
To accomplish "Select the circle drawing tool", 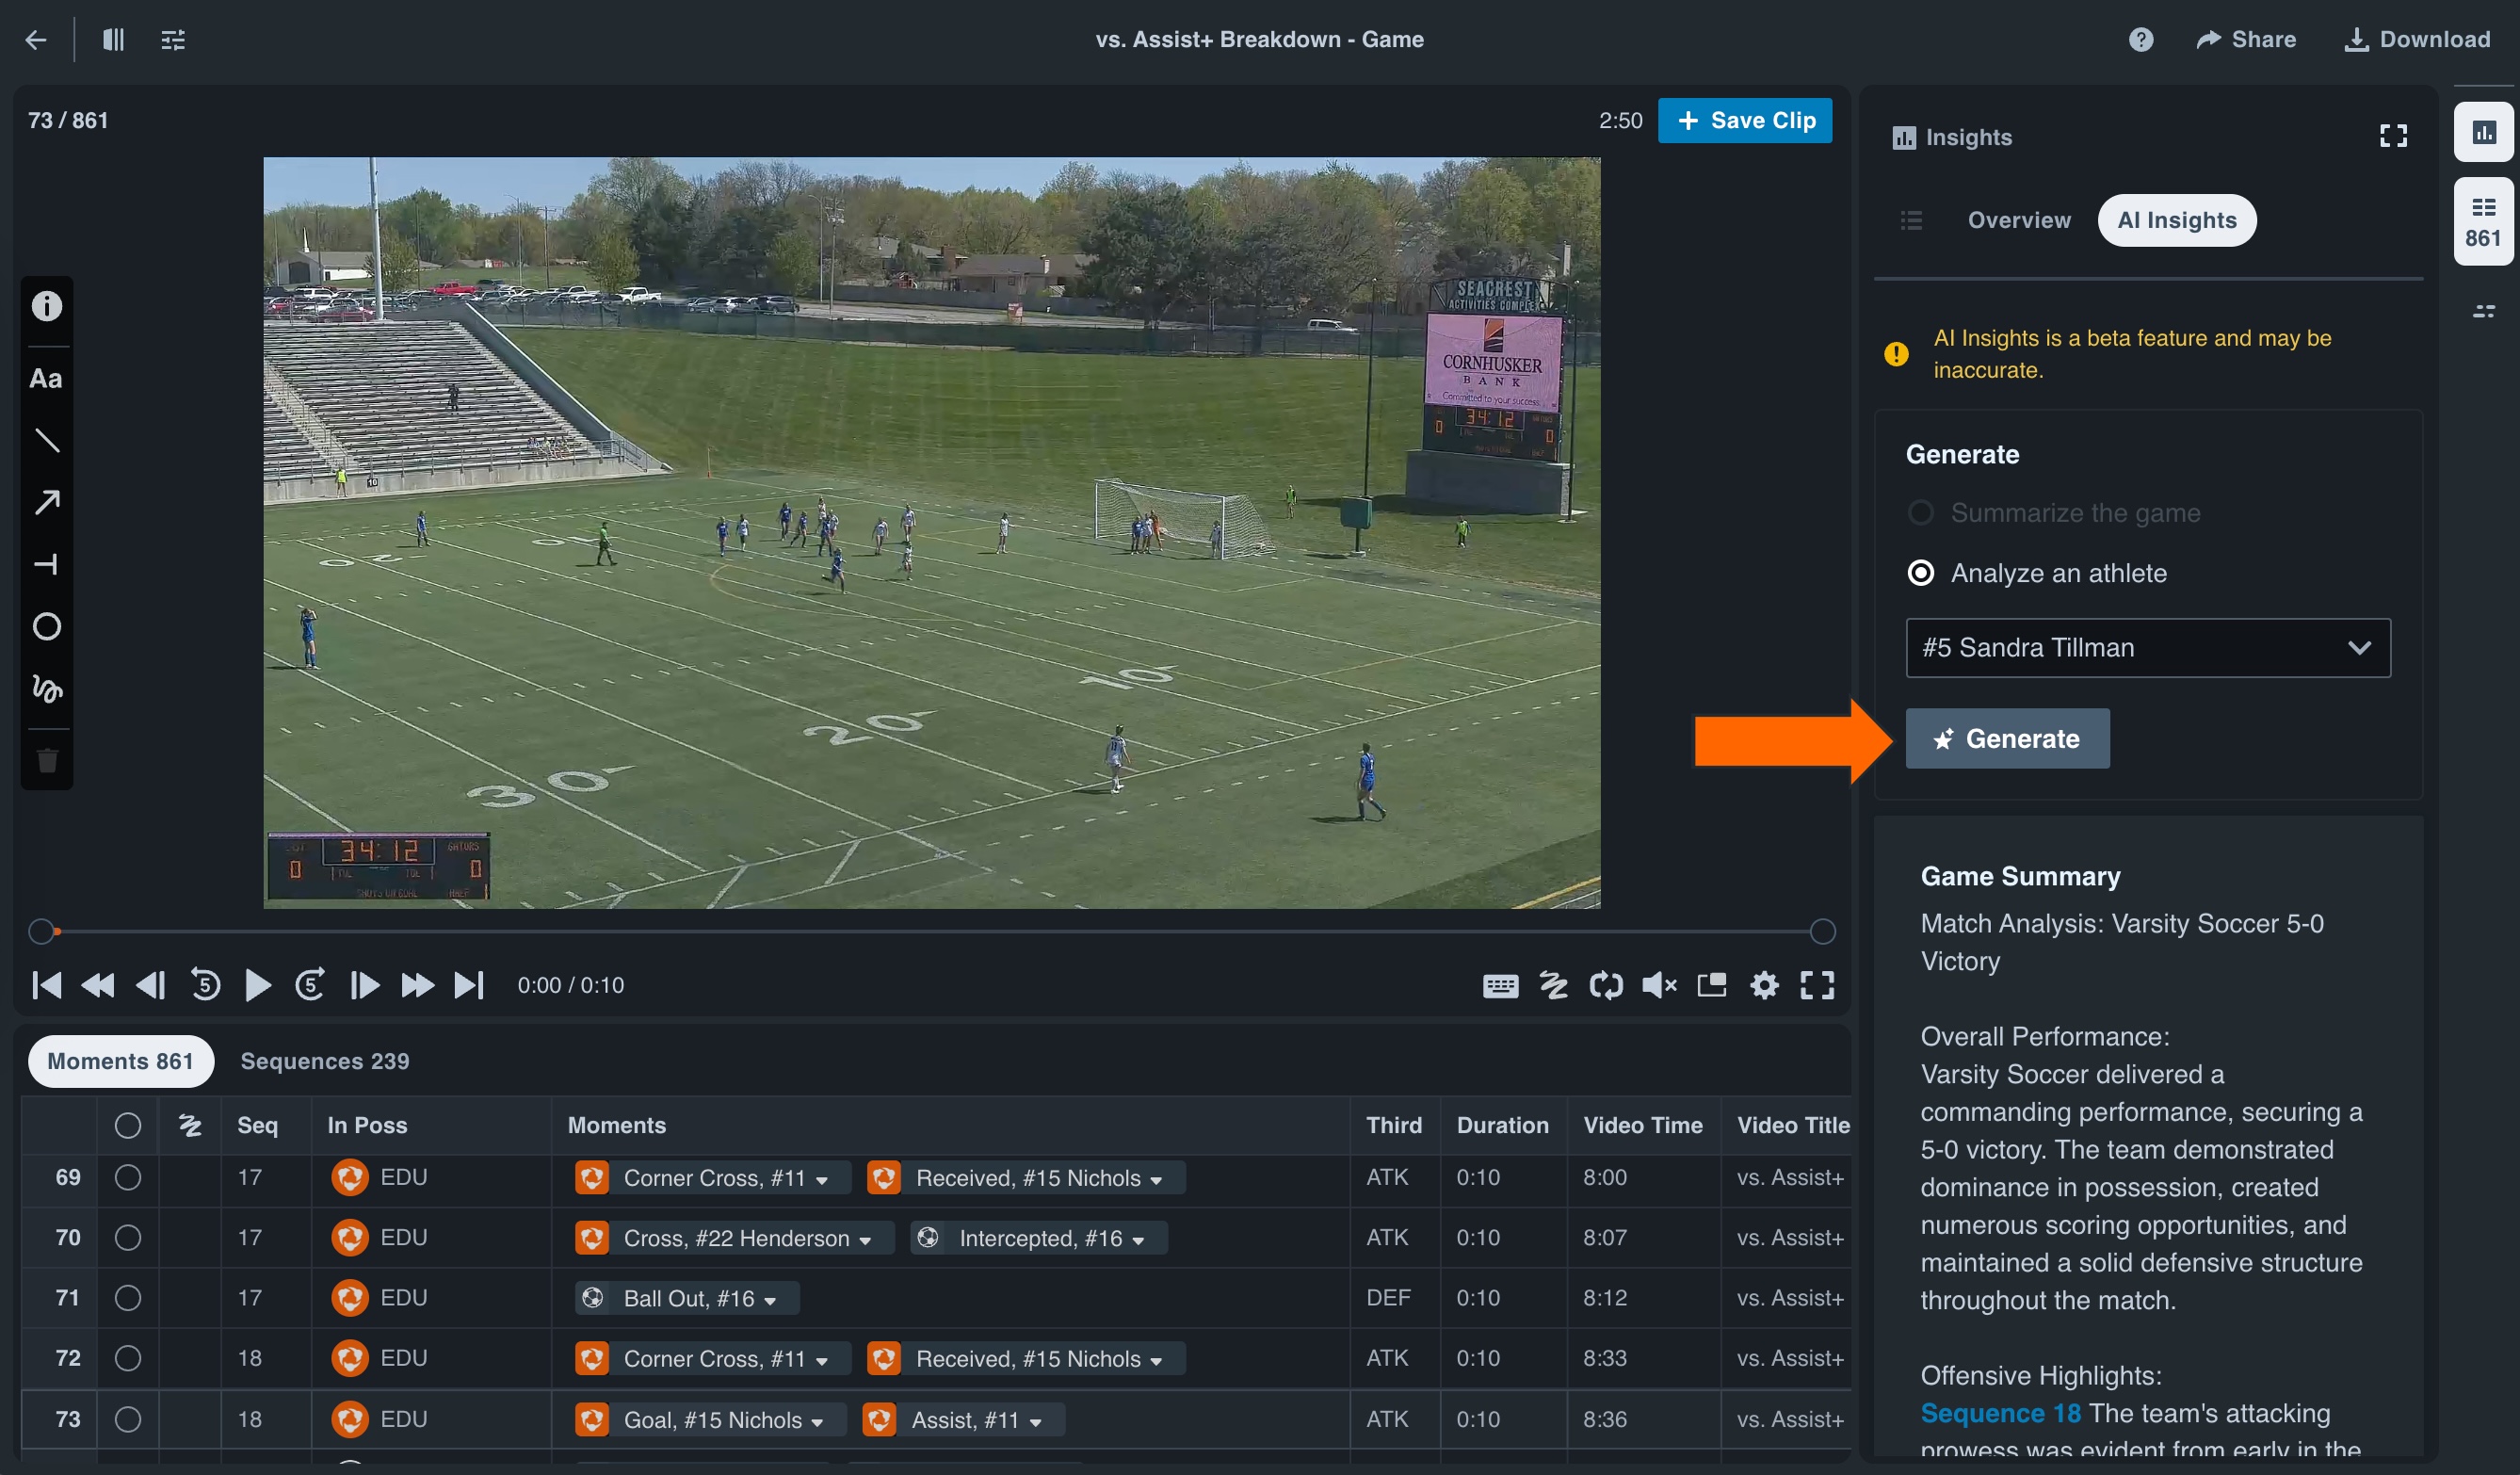I will click(x=46, y=626).
